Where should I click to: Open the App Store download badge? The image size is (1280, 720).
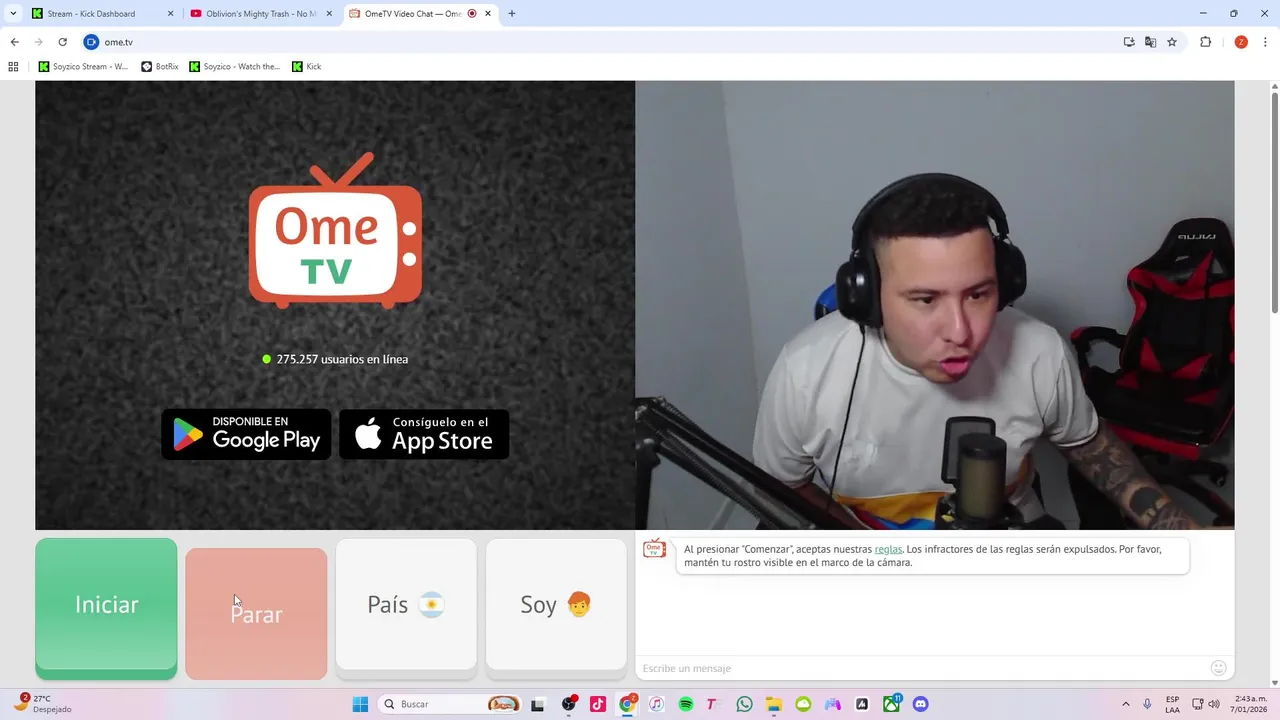click(x=424, y=434)
